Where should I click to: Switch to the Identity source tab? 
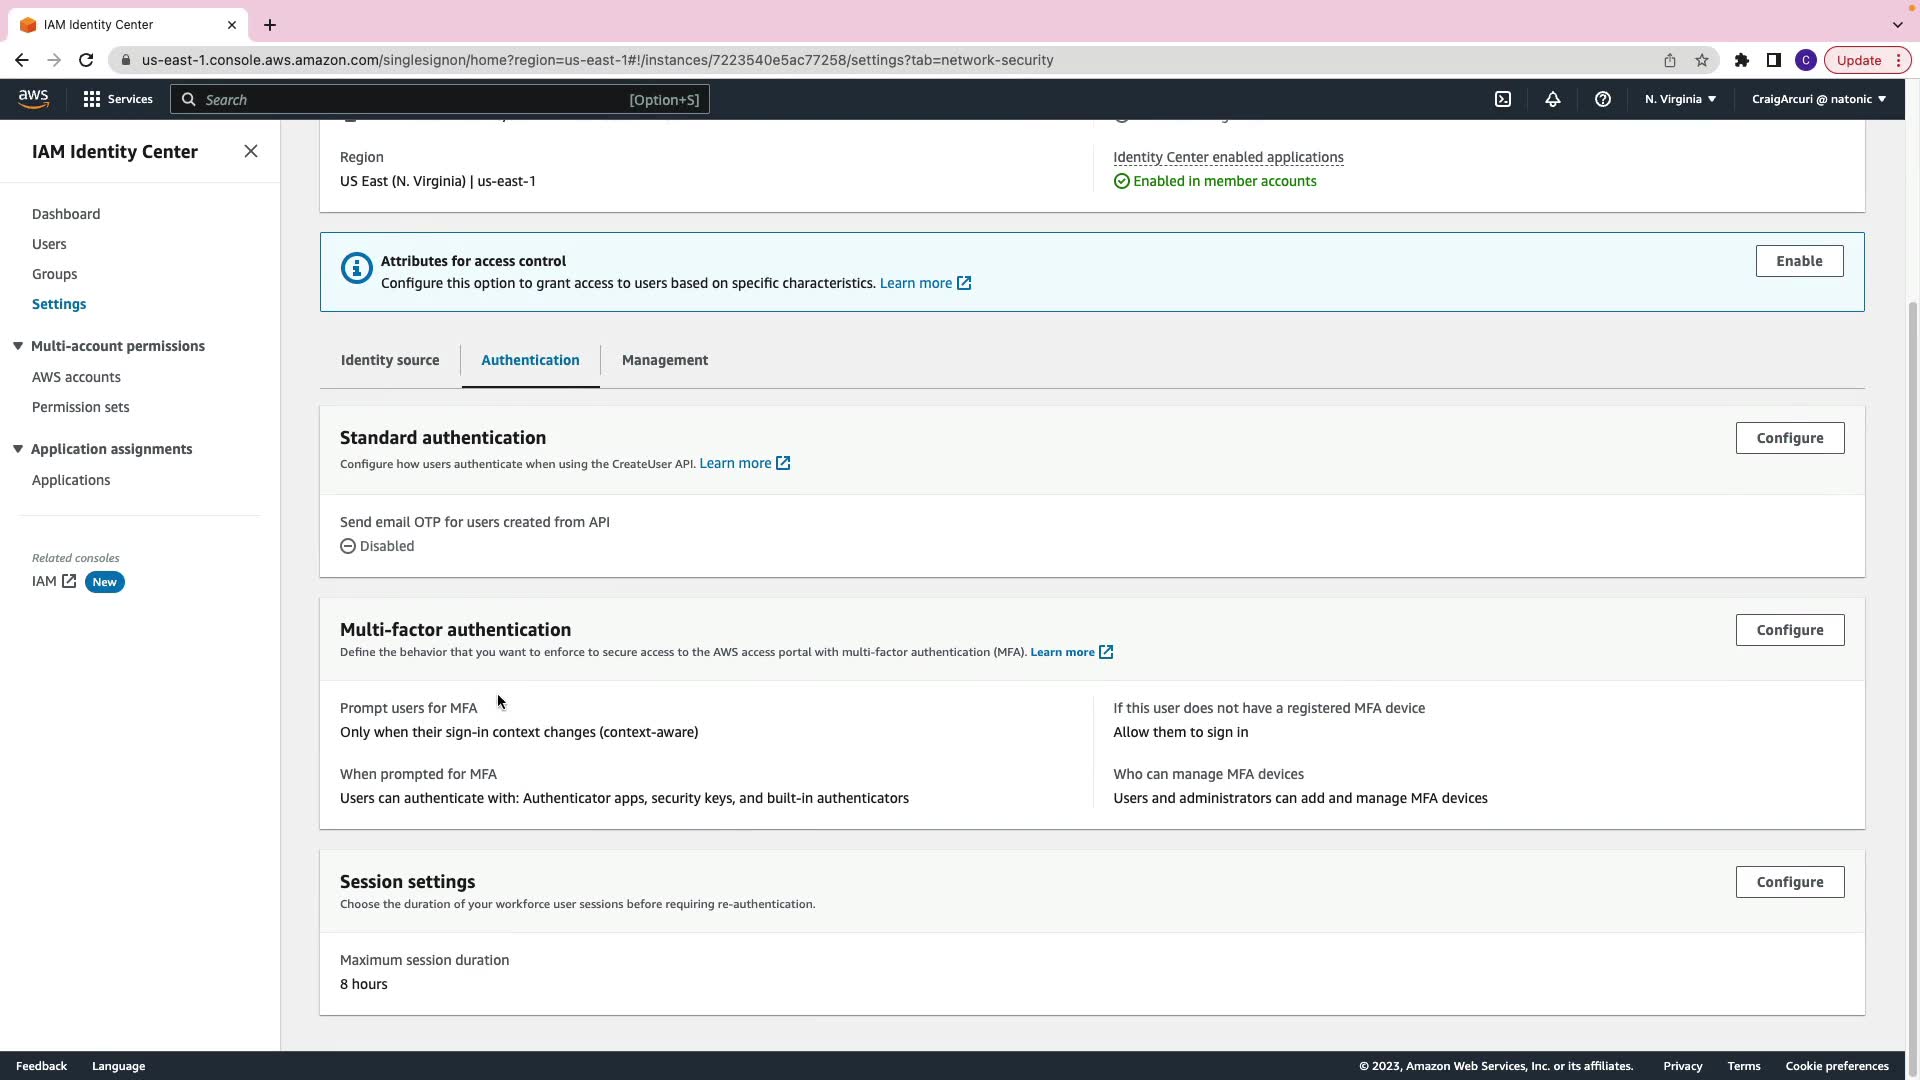[x=390, y=360]
